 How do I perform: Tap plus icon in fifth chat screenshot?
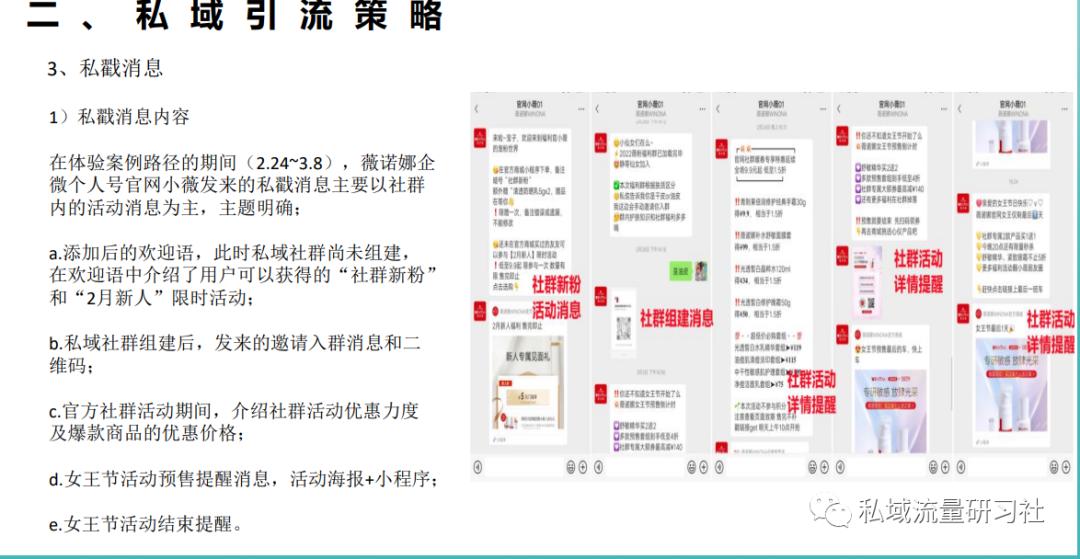click(1066, 467)
